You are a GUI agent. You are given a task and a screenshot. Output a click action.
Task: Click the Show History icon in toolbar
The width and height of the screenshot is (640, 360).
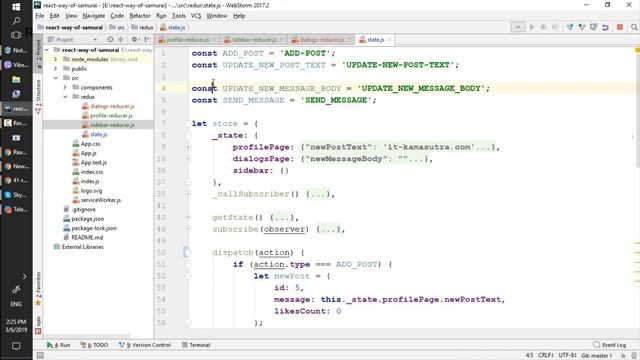click(x=593, y=27)
